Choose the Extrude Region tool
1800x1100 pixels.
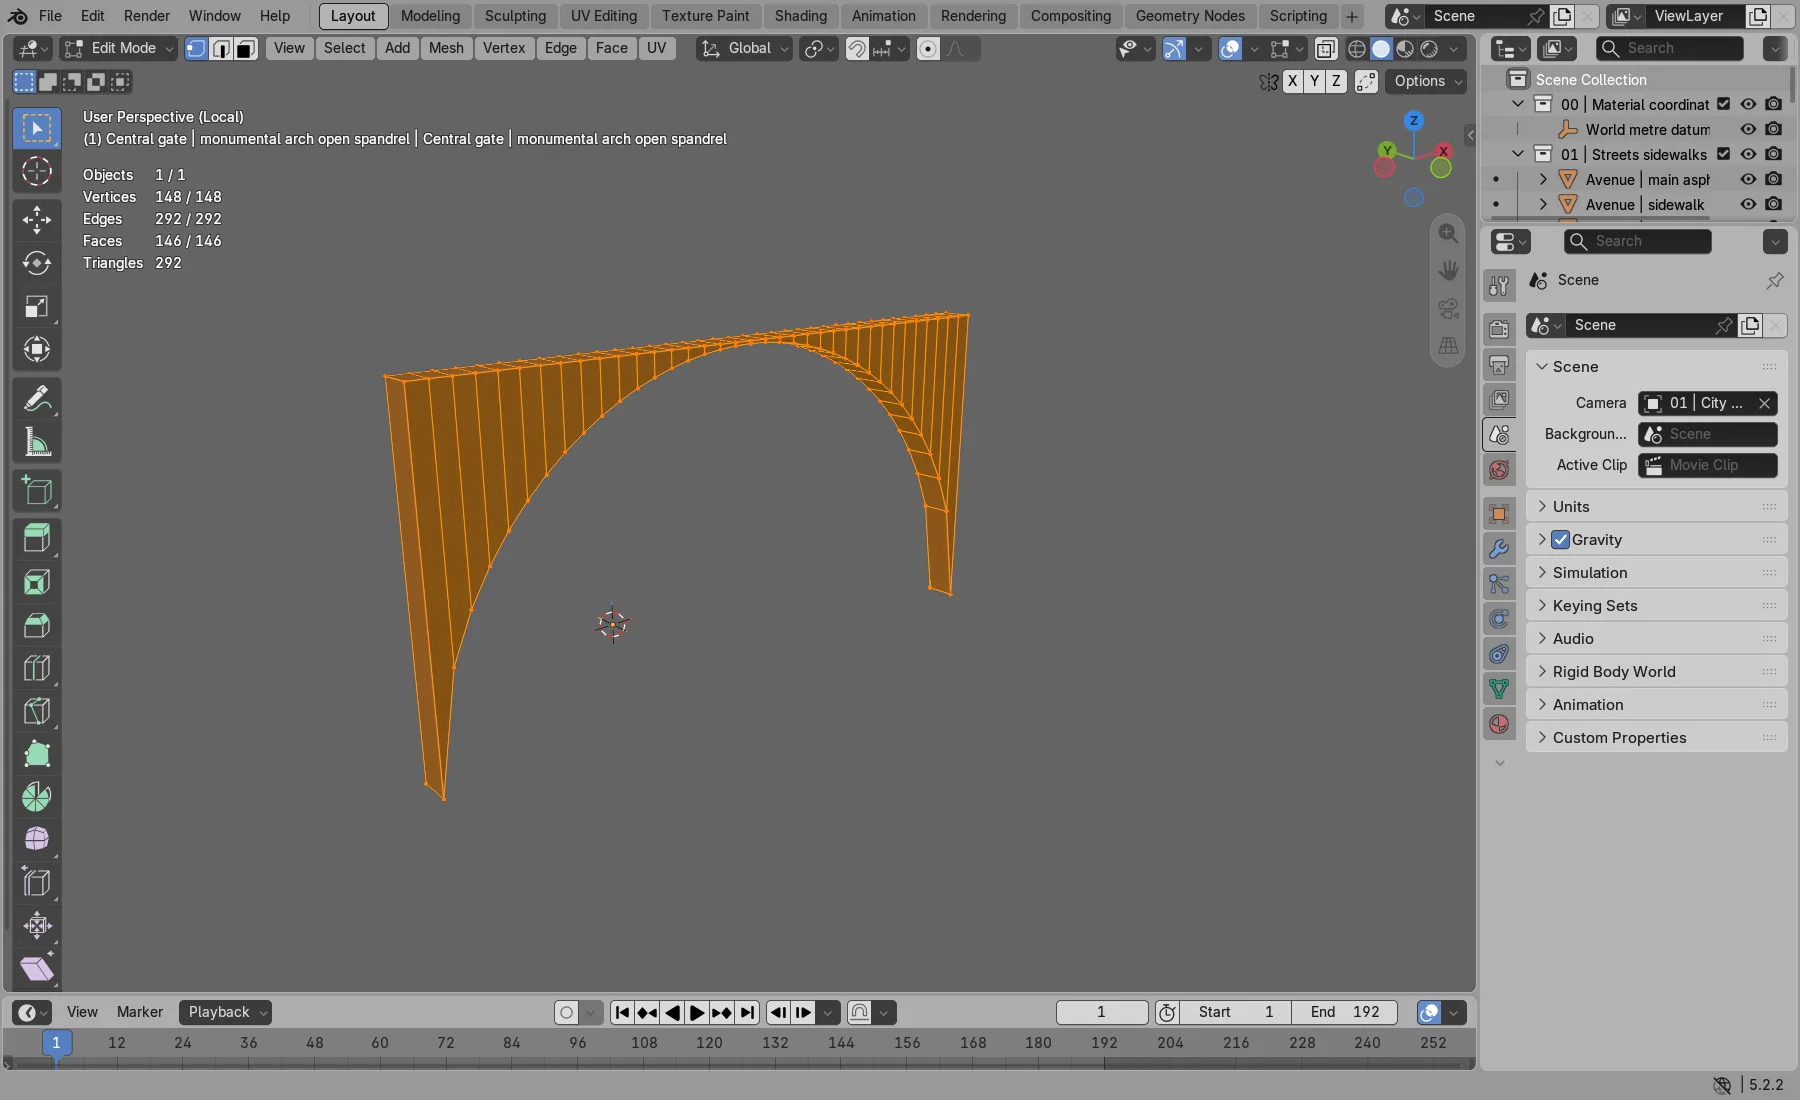(37, 539)
